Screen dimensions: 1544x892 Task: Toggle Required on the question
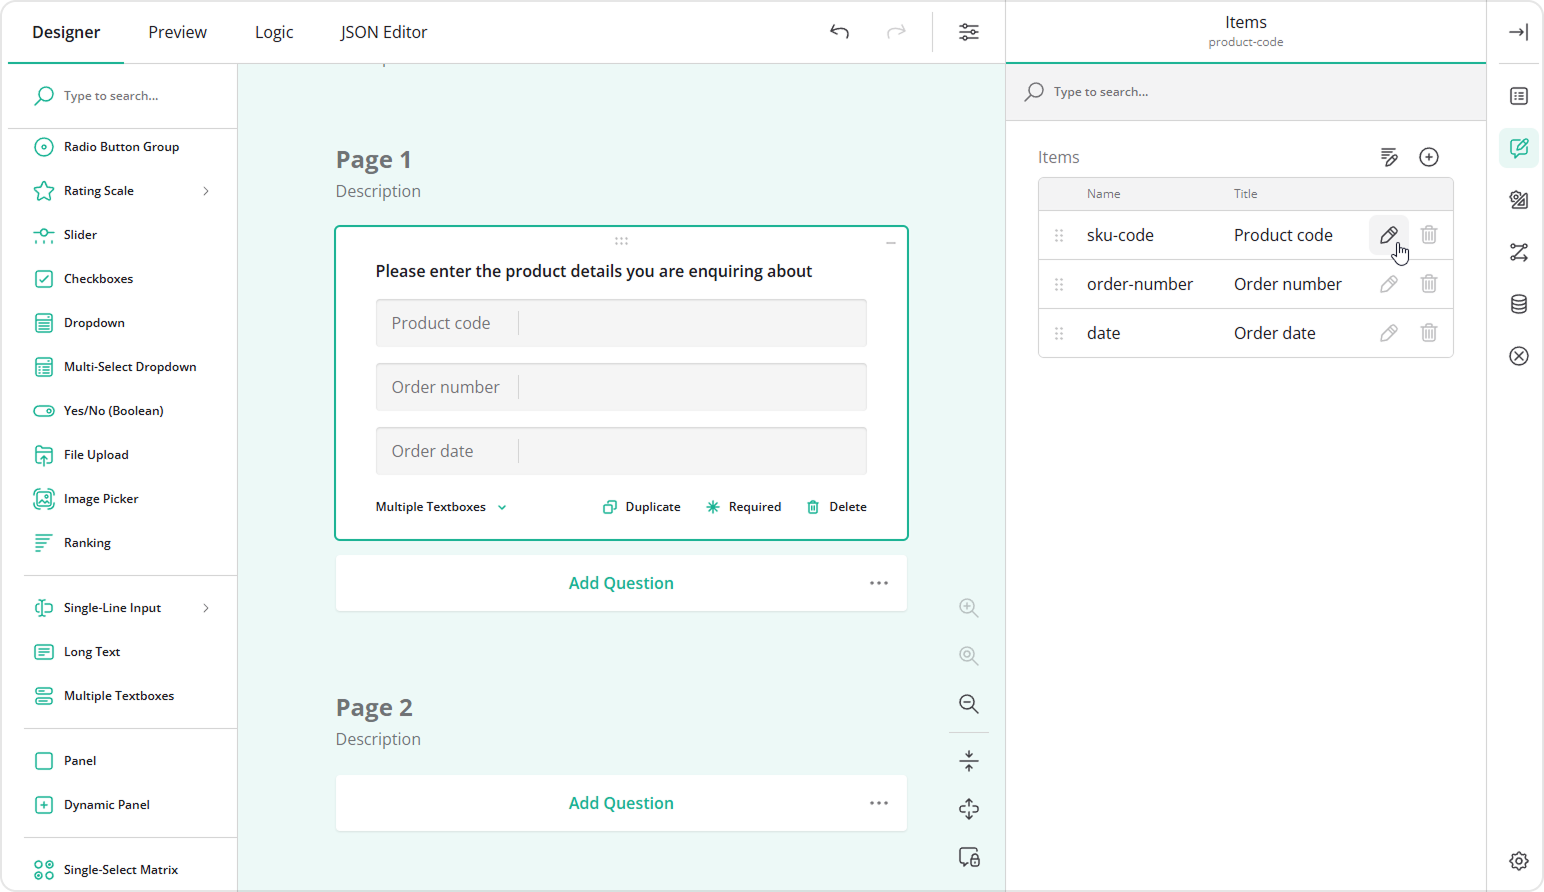[x=743, y=507]
